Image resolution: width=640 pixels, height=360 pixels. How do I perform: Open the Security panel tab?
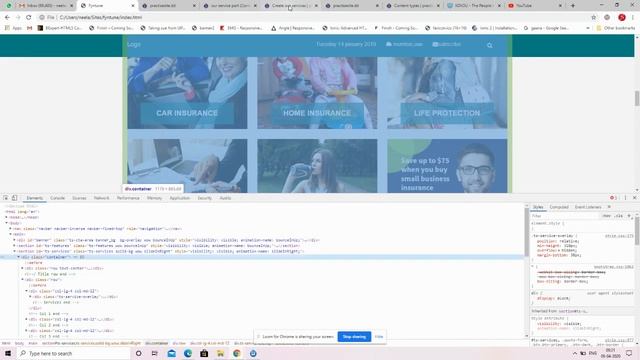[204, 198]
